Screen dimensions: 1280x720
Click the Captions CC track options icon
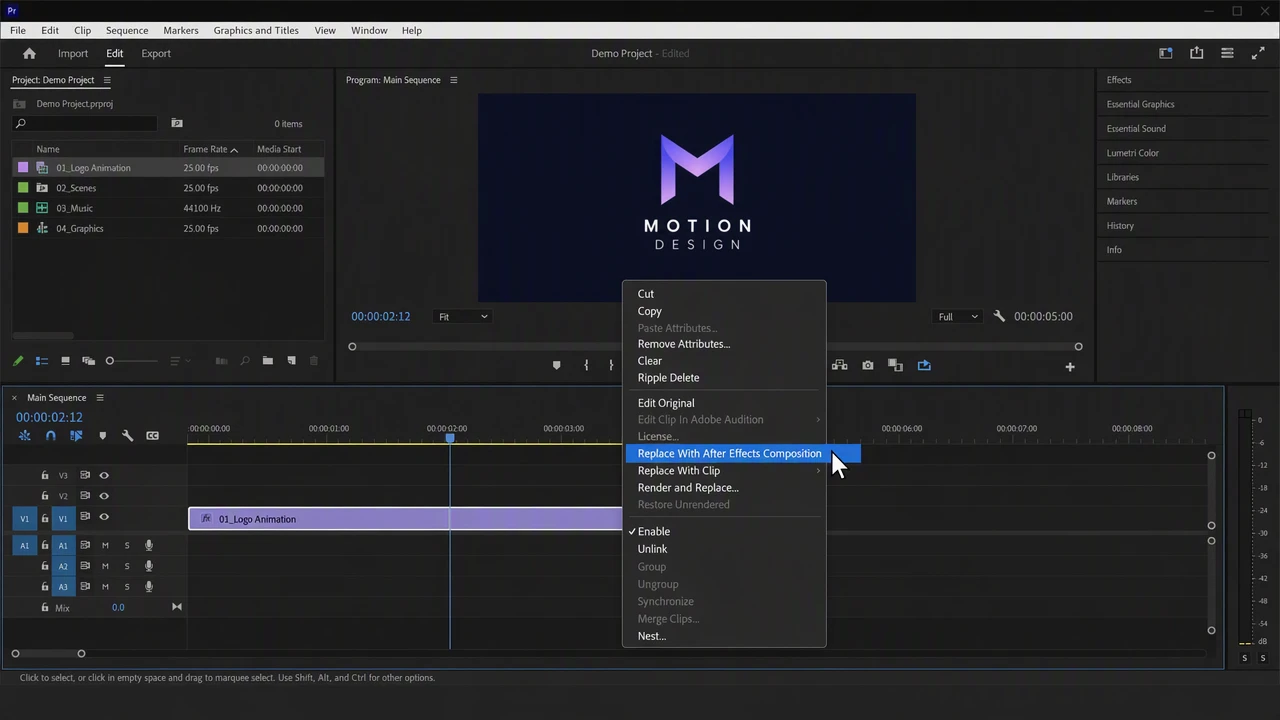coord(152,436)
